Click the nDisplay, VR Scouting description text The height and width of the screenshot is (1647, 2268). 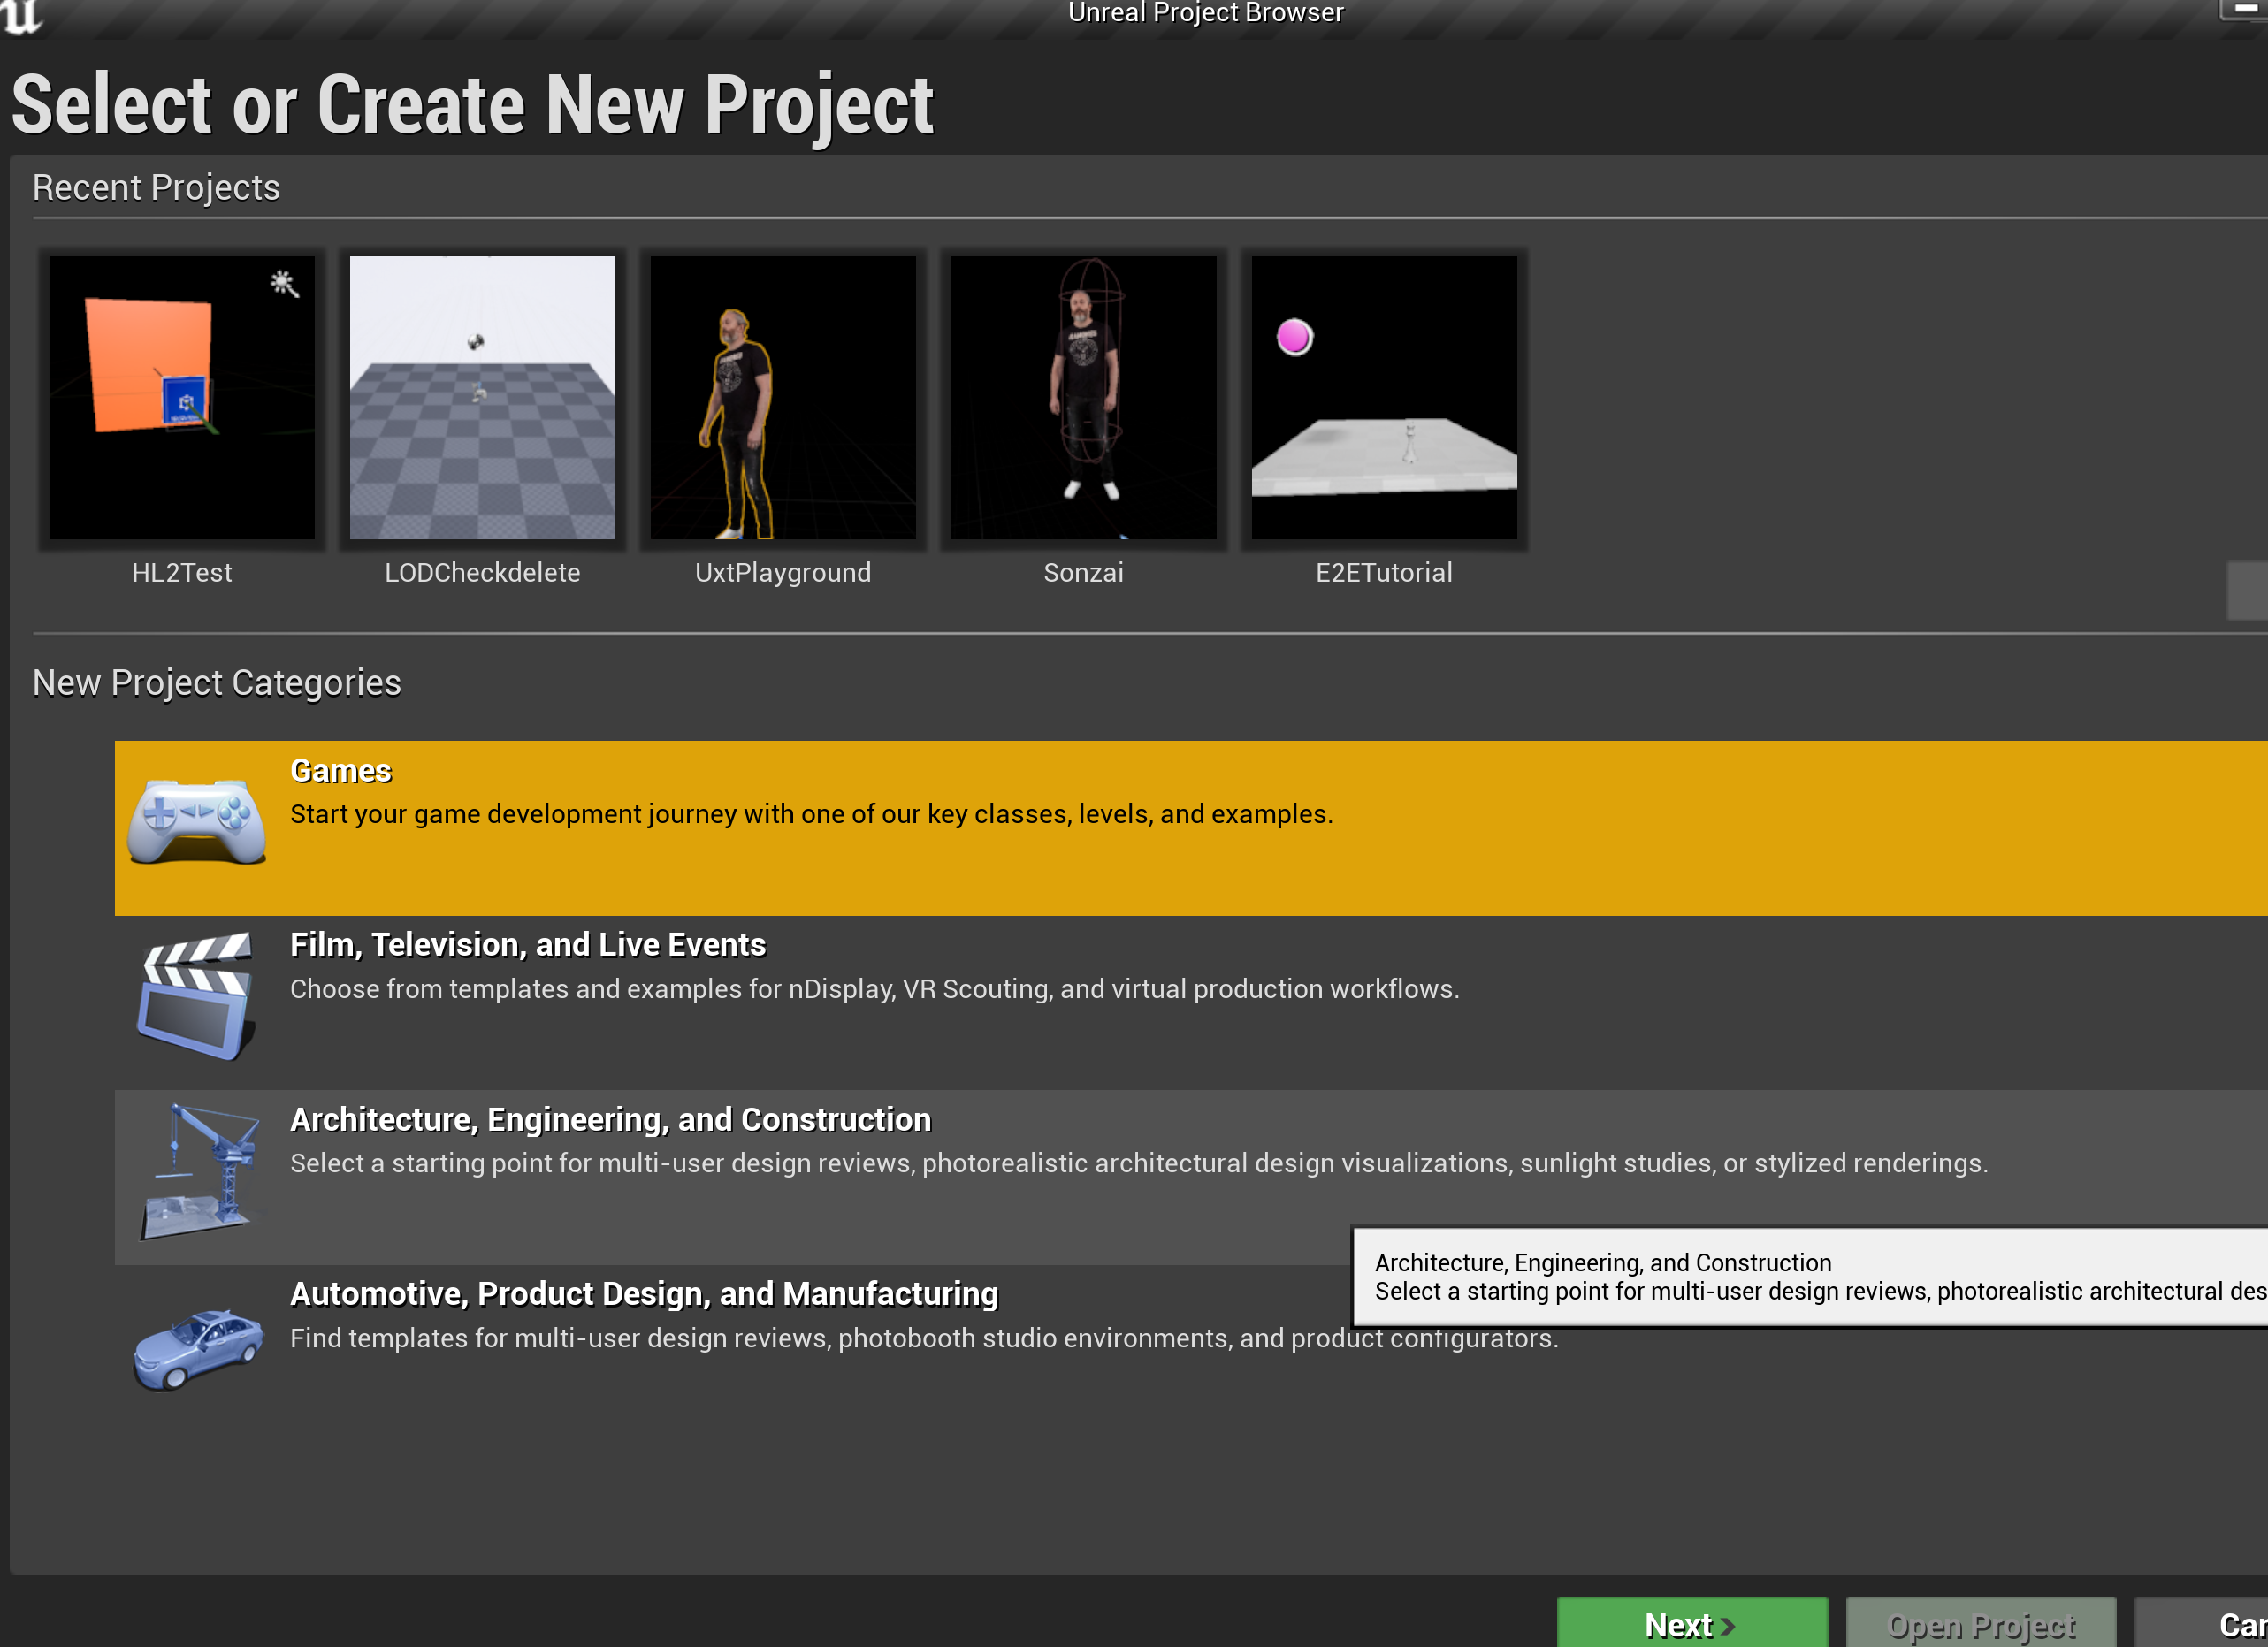[x=874, y=989]
